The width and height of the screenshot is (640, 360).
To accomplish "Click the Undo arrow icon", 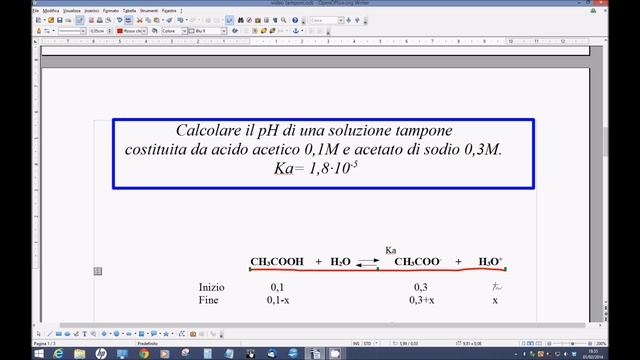I will [180, 20].
